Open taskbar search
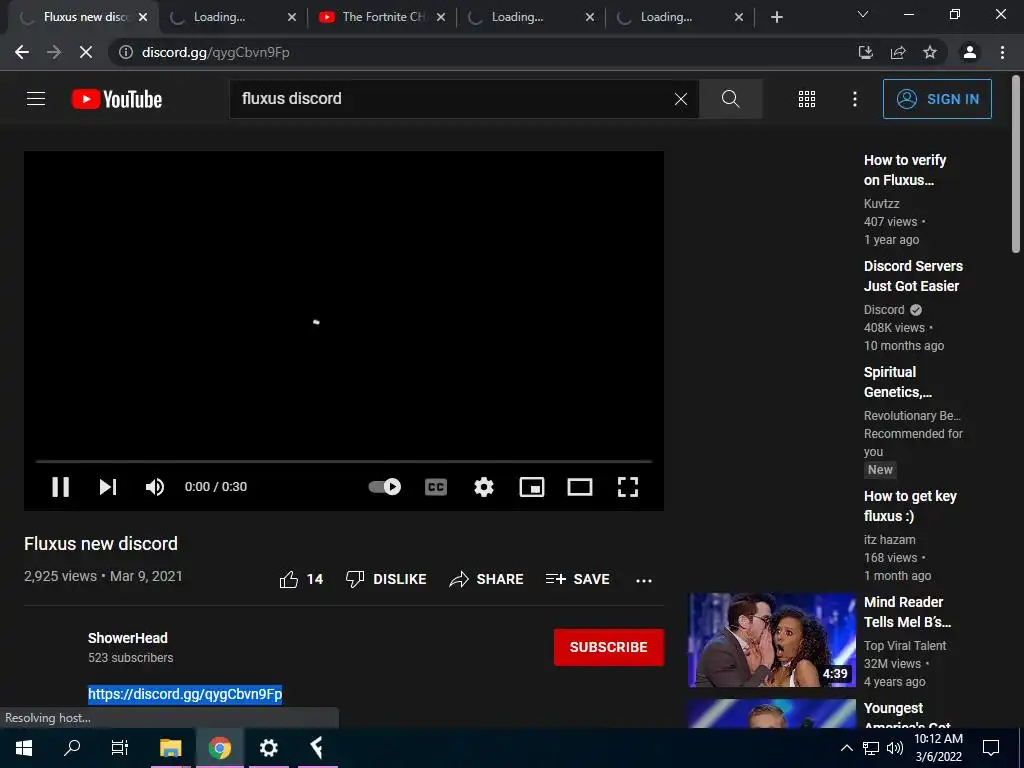Image resolution: width=1024 pixels, height=768 pixels. click(x=72, y=748)
